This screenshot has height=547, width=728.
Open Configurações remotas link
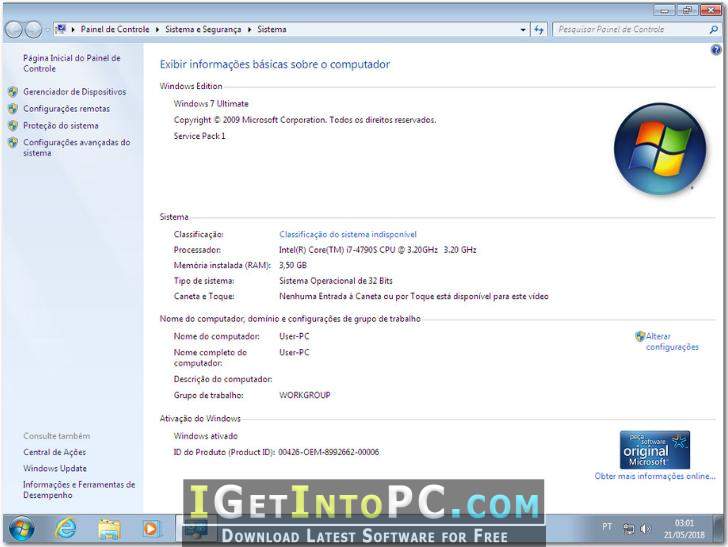66,109
